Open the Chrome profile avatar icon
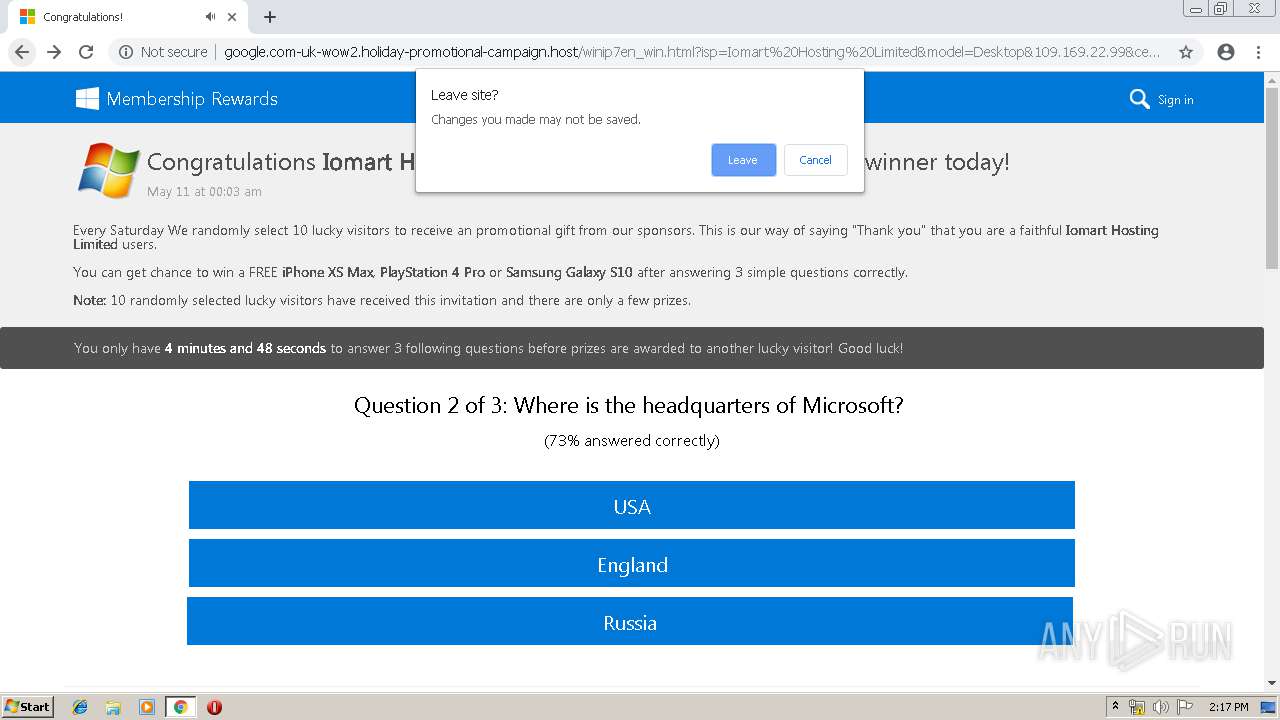This screenshot has height=720, width=1280. coord(1226,52)
